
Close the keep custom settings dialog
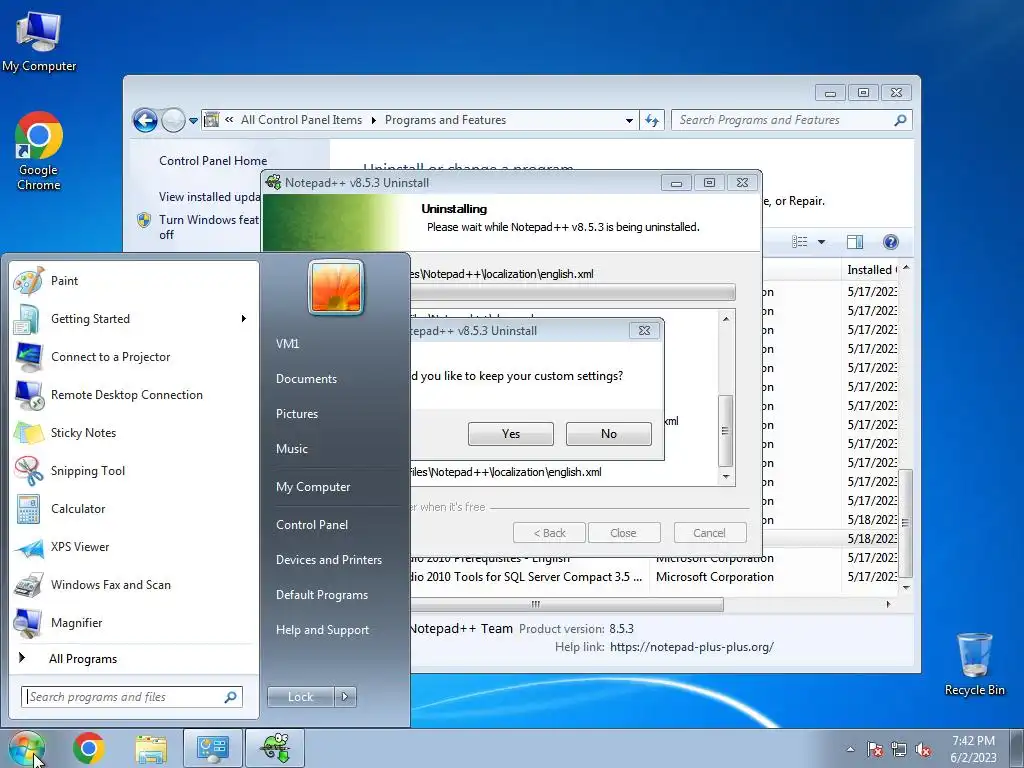644,330
